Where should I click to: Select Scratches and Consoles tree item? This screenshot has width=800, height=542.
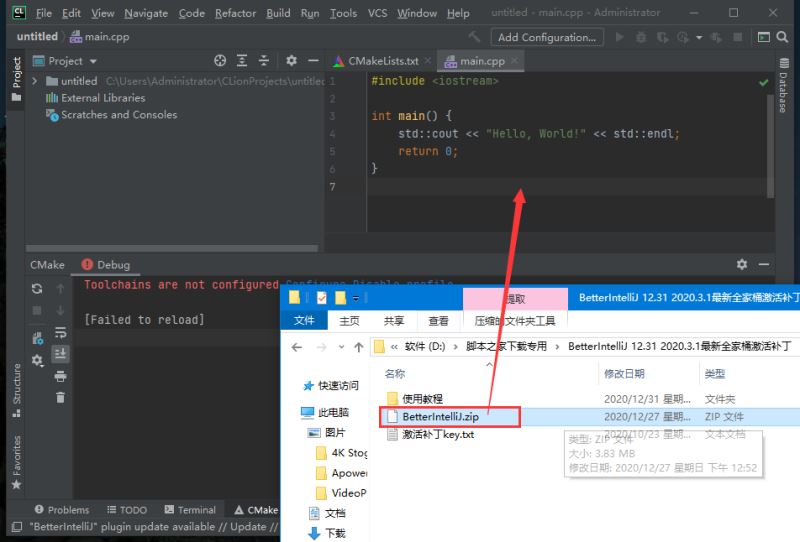click(111, 115)
